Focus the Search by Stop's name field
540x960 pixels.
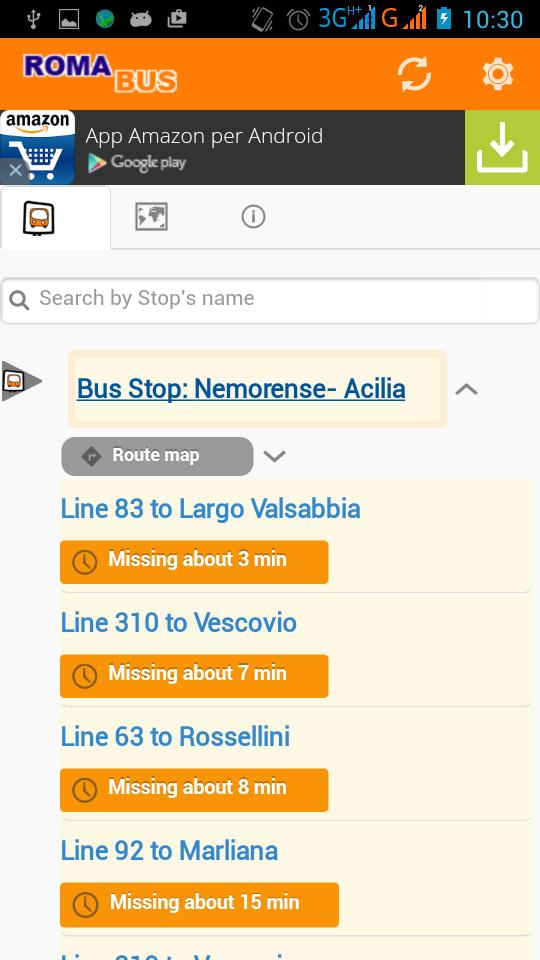point(270,301)
